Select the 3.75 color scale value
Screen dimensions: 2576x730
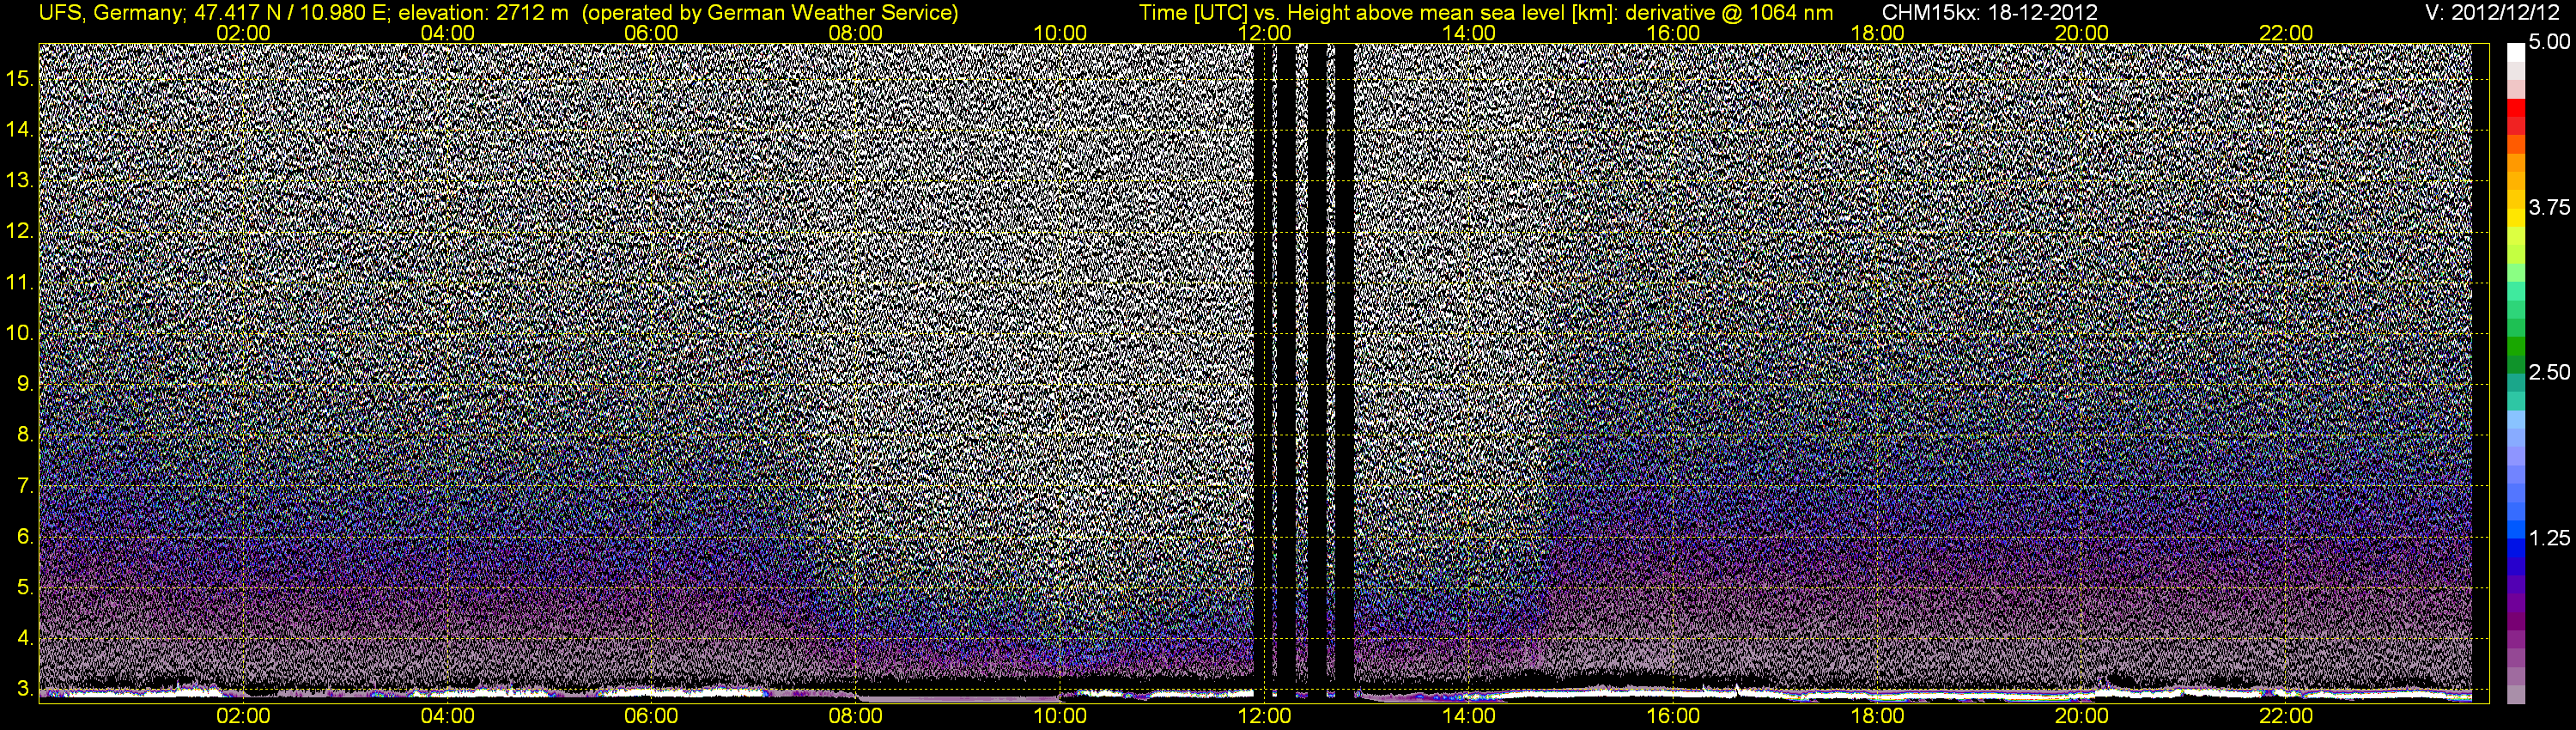point(2549,207)
